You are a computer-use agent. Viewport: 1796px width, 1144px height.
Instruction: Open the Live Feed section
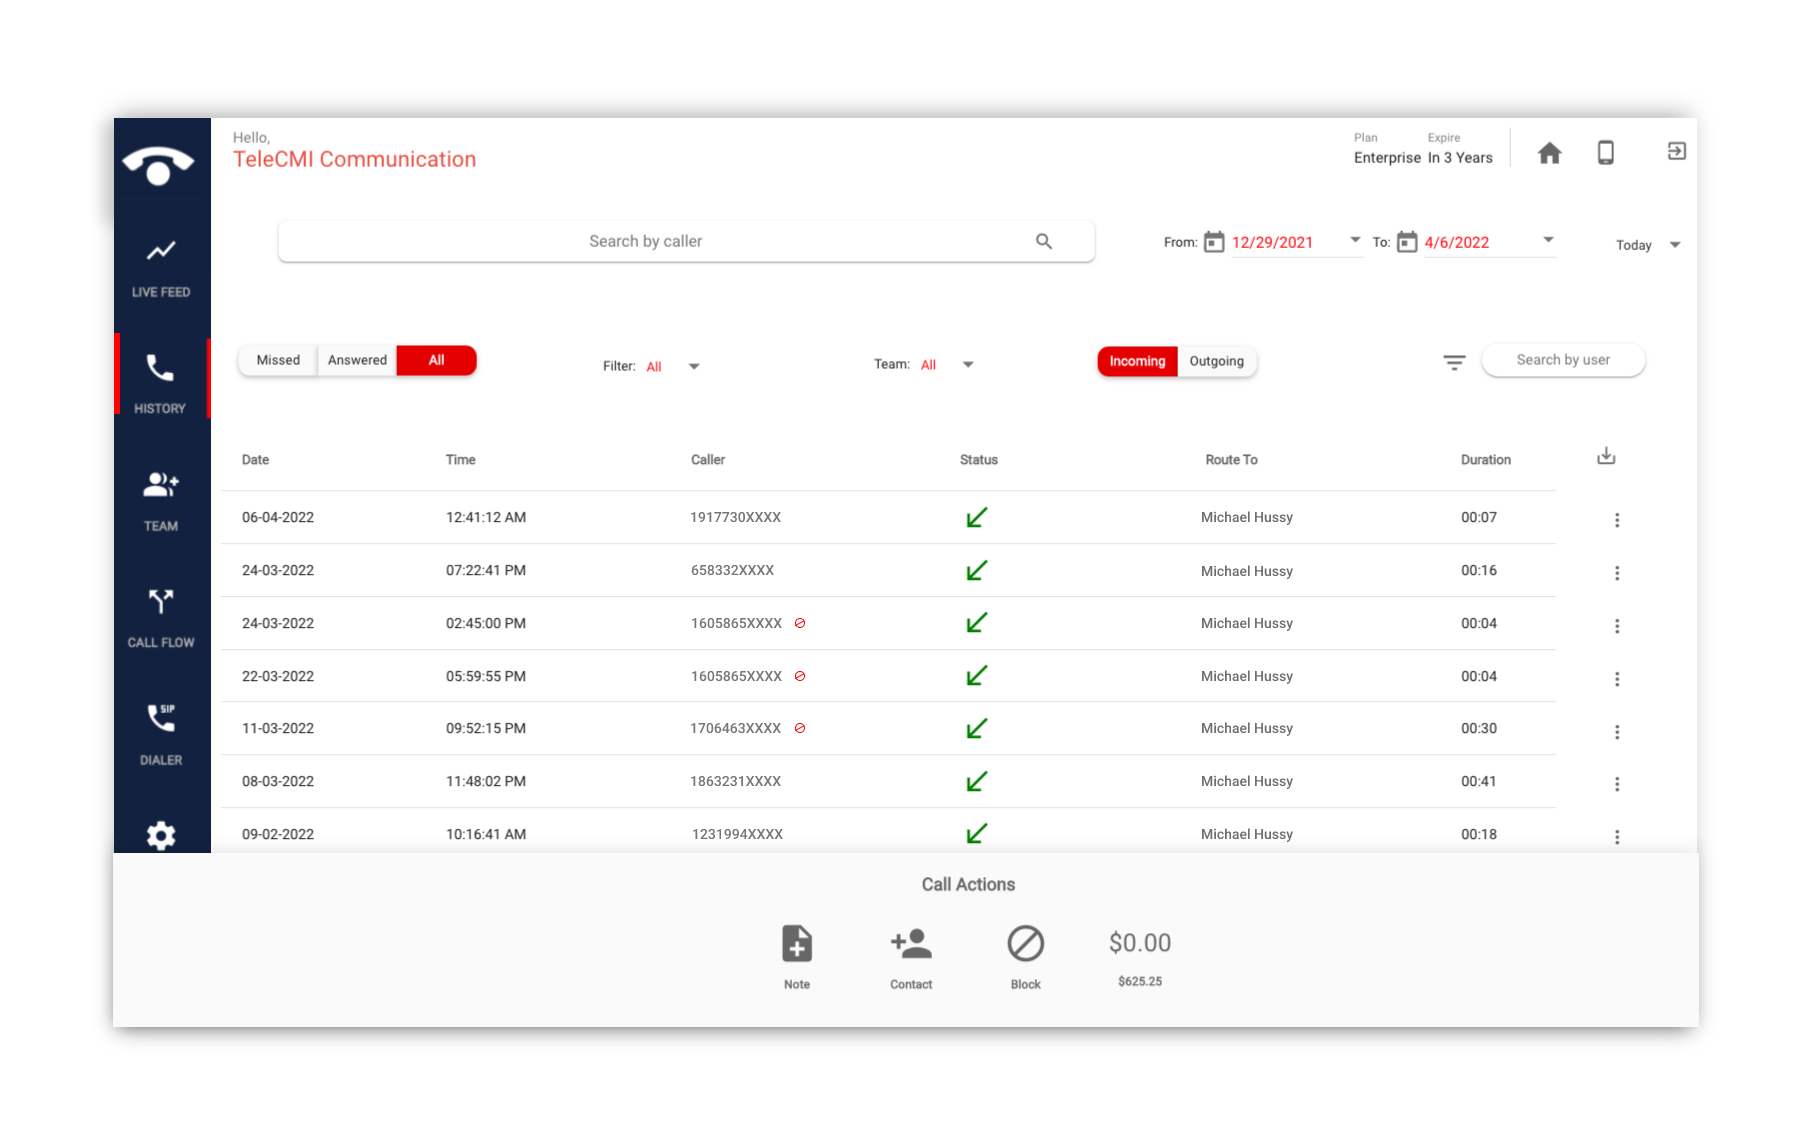click(x=161, y=267)
